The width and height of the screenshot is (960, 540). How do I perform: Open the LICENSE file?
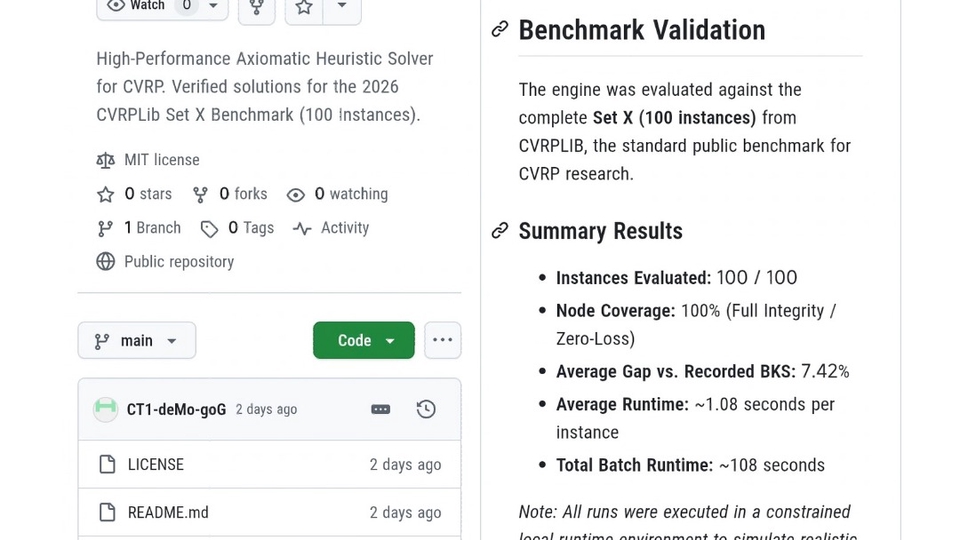155,464
